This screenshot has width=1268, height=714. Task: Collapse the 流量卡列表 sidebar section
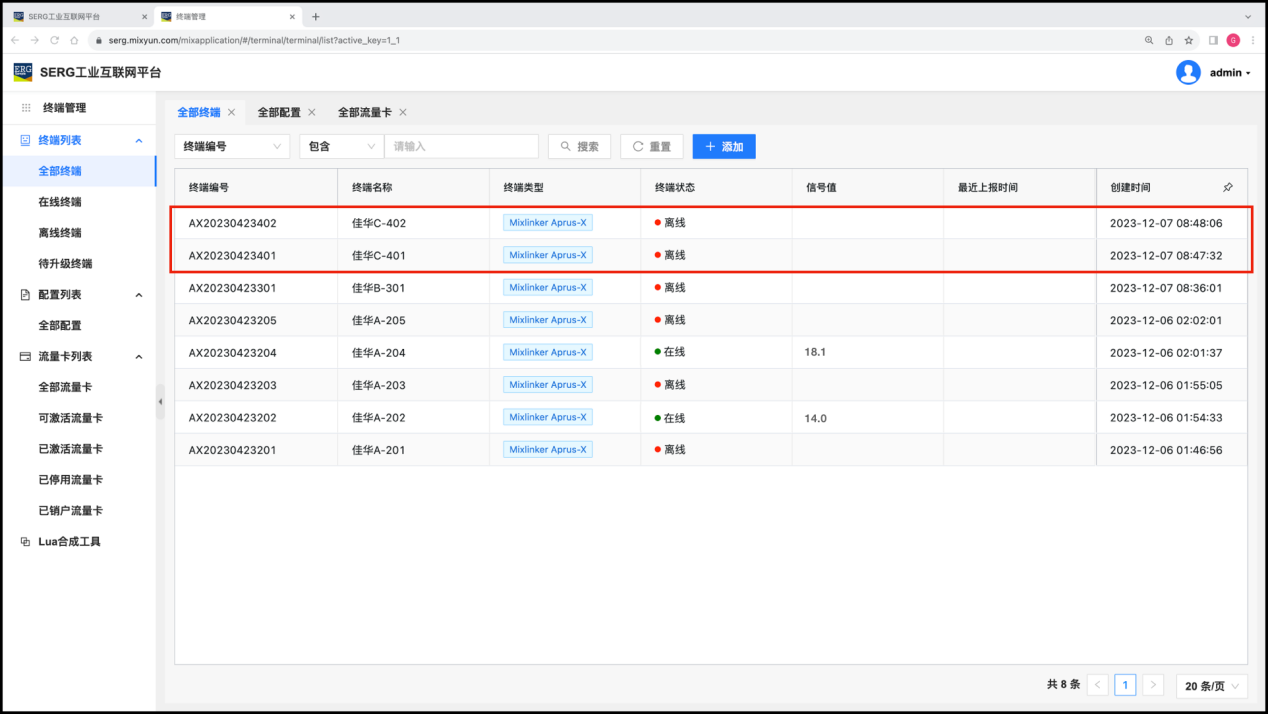point(139,357)
